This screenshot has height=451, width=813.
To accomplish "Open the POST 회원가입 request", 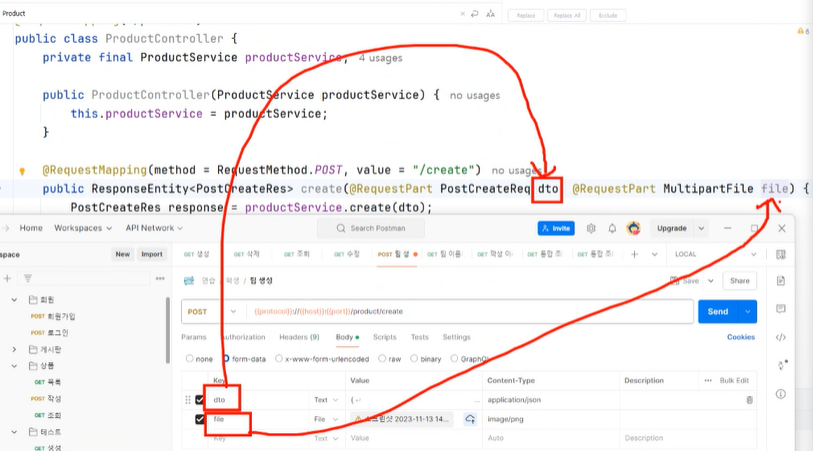I will pos(52,316).
